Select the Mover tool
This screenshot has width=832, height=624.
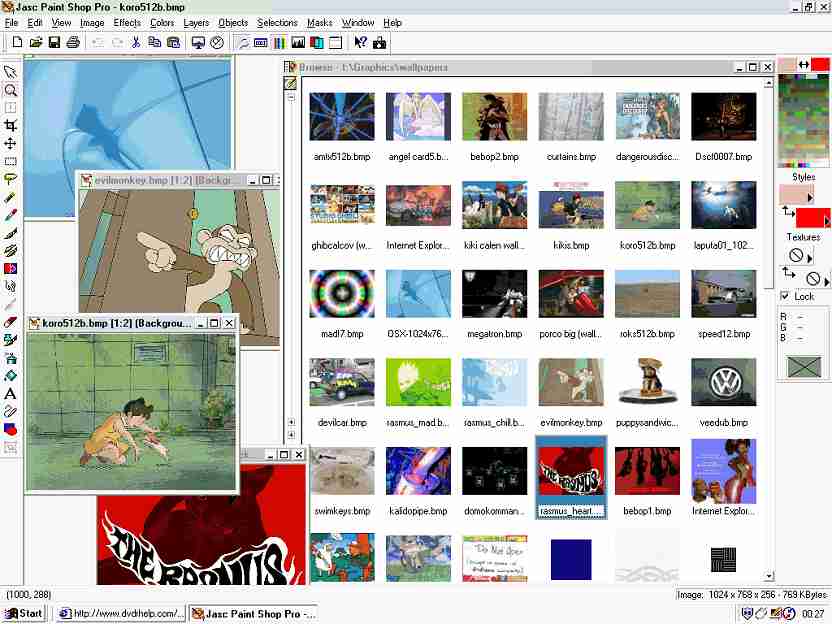pos(10,143)
